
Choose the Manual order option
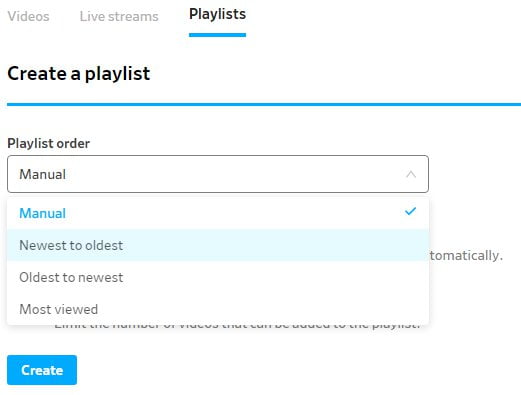point(218,213)
